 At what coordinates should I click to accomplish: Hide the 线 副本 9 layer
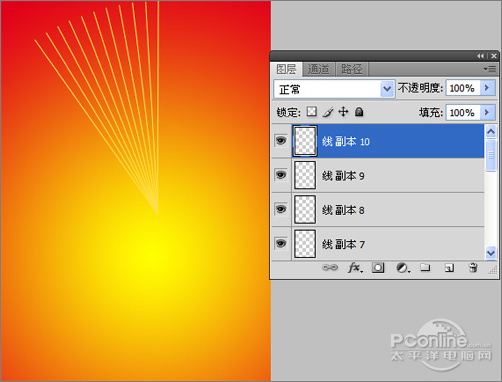pos(281,175)
